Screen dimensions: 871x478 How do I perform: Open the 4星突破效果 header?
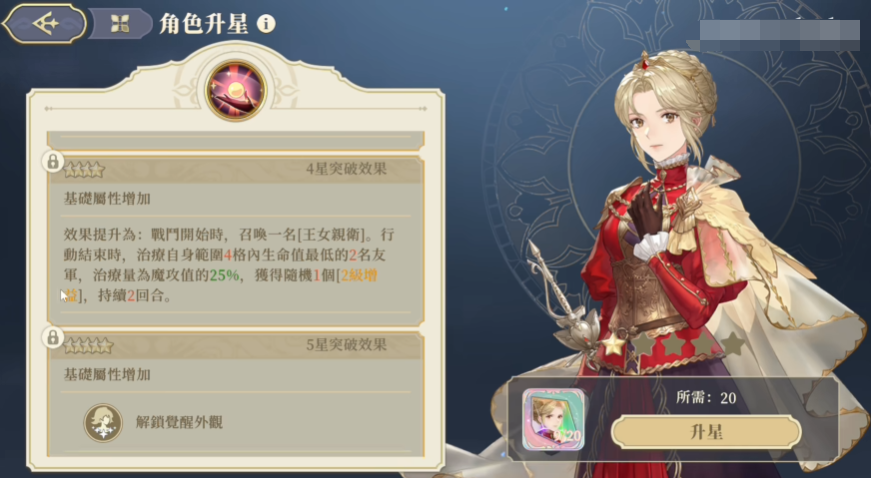[x=236, y=169]
